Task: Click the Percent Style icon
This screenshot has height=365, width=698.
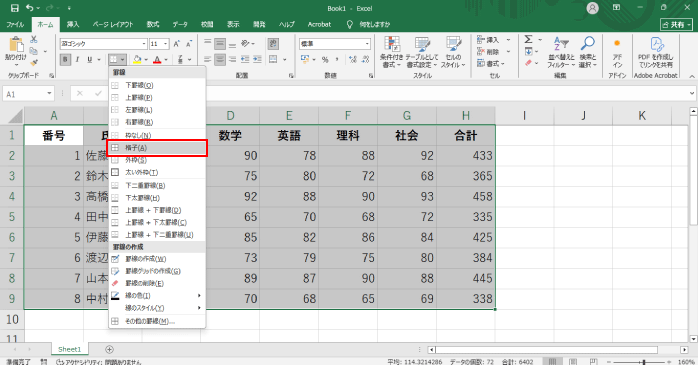Action: point(325,59)
